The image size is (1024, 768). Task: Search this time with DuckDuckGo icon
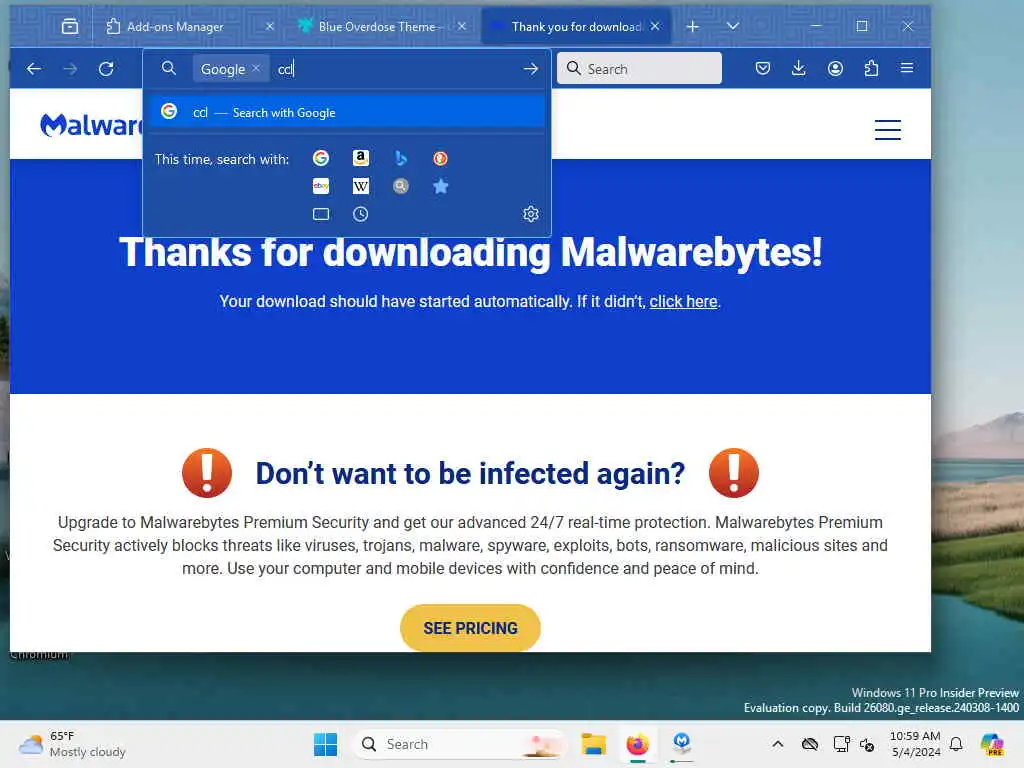tap(440, 158)
